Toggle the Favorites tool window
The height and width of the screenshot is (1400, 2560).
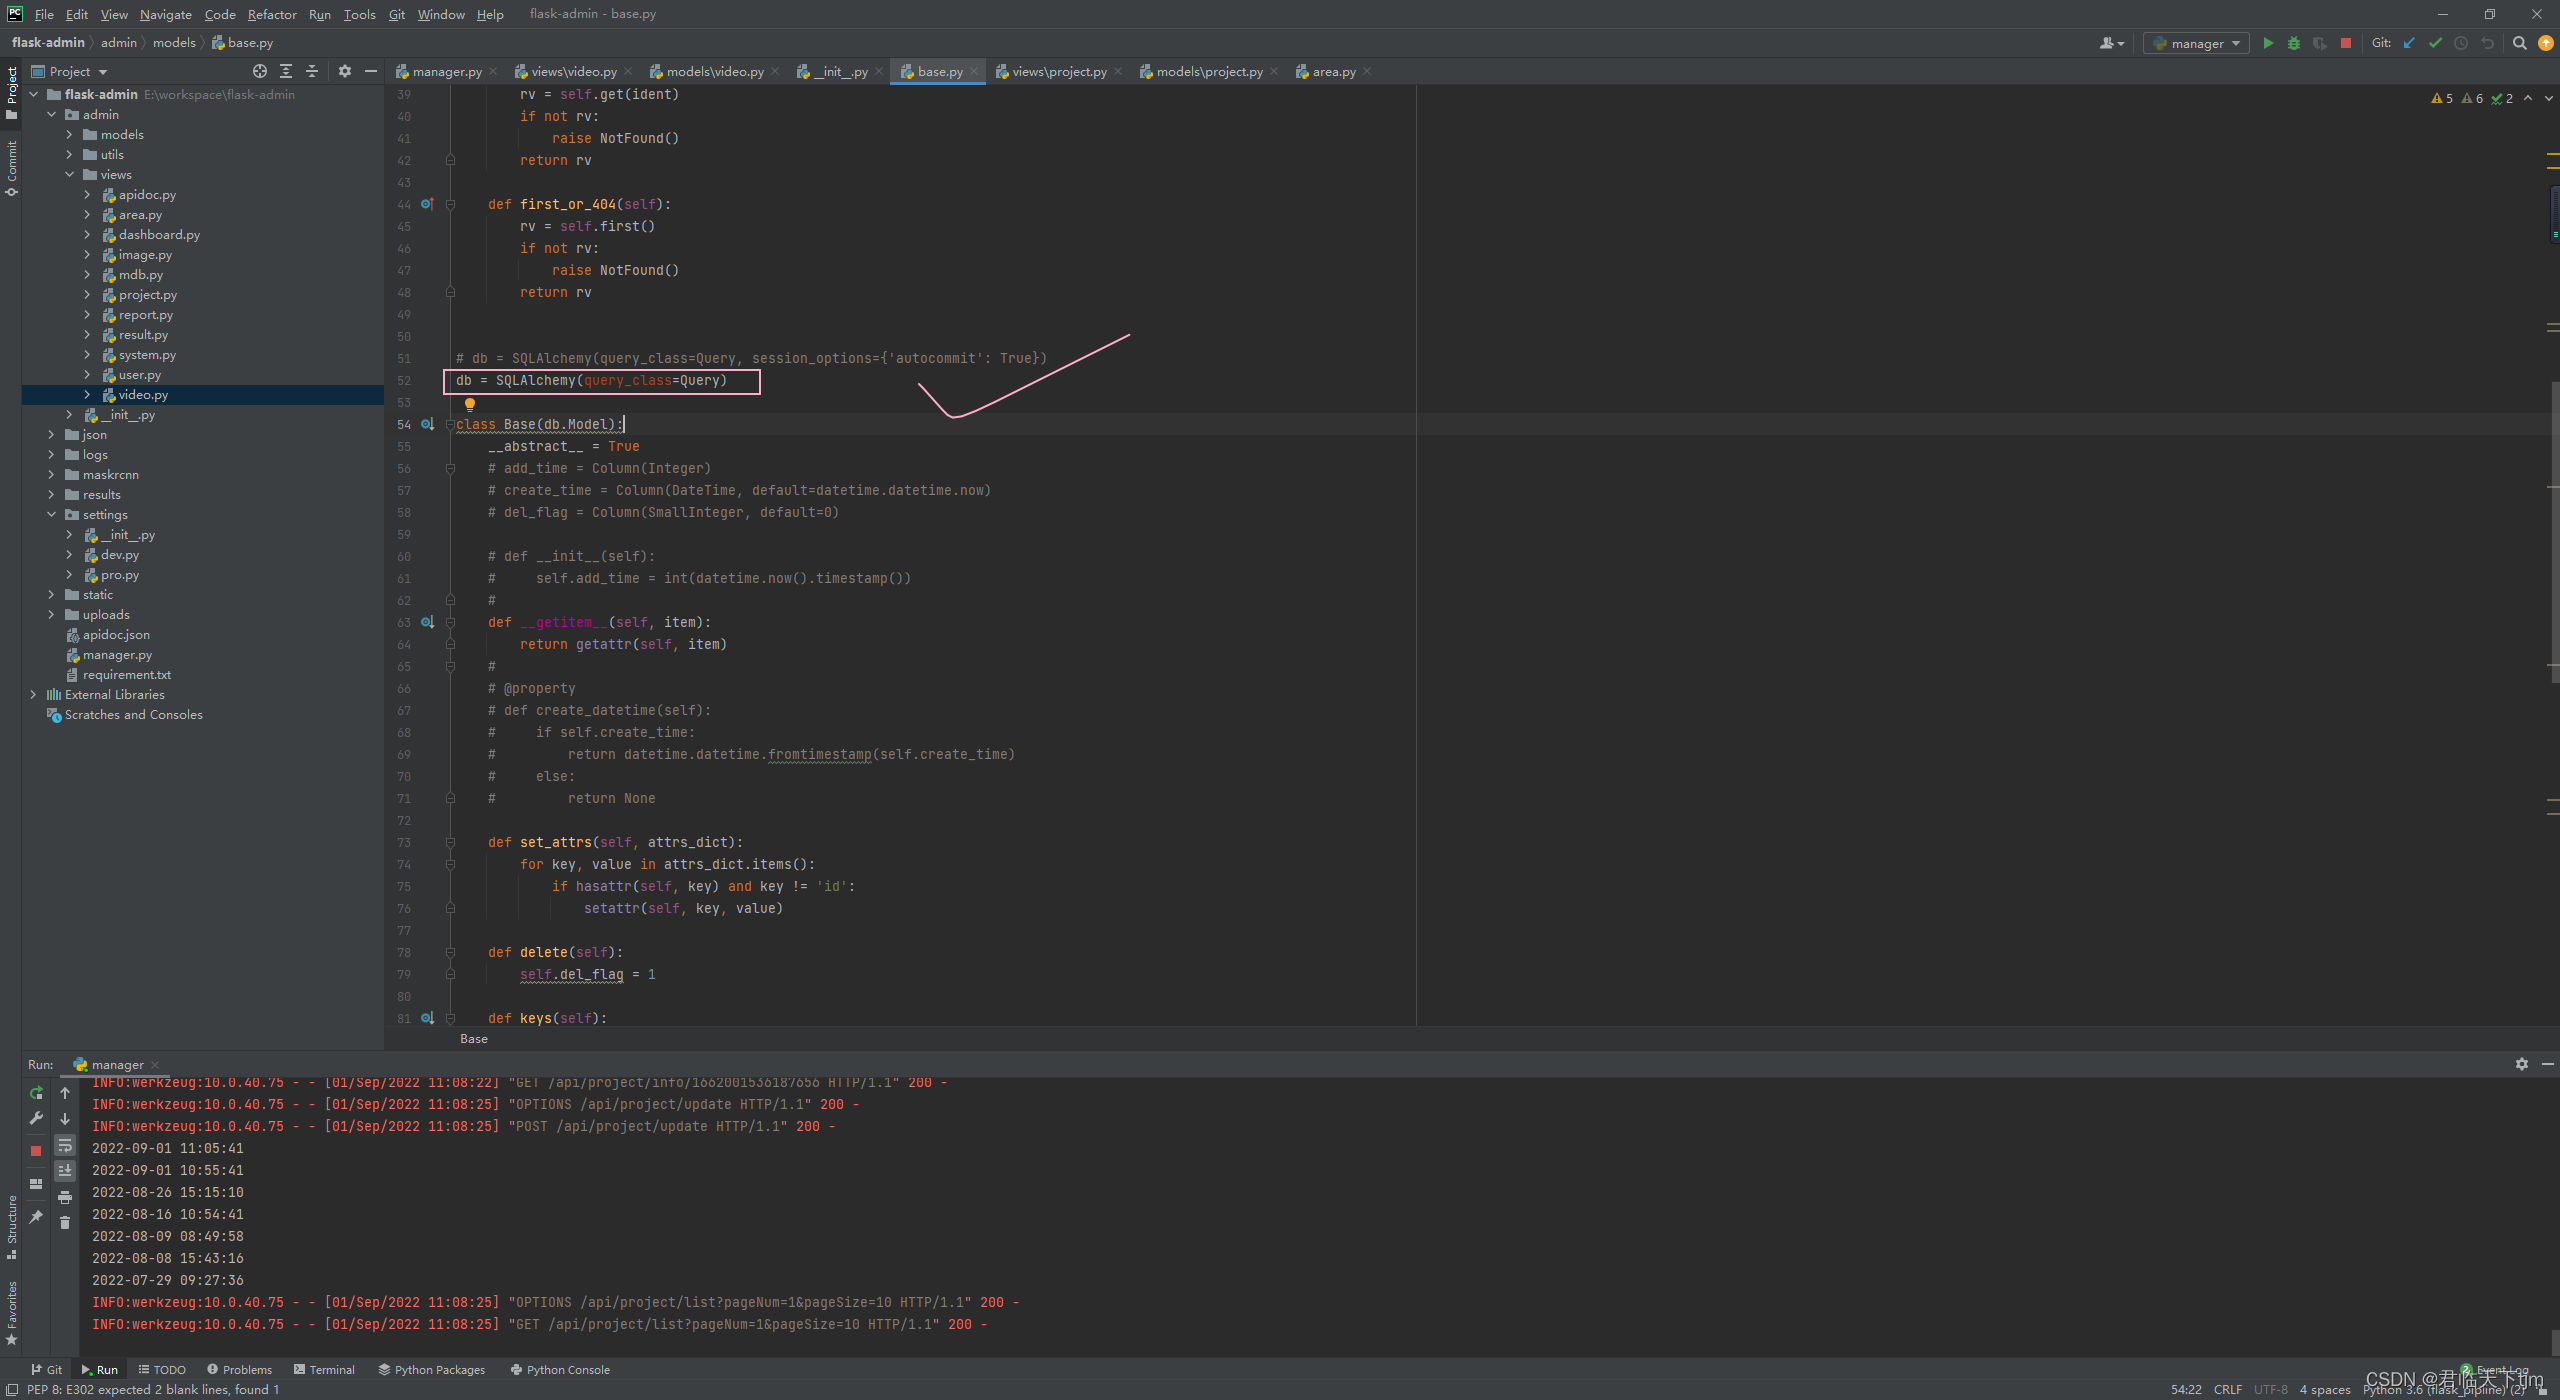click(x=12, y=1308)
